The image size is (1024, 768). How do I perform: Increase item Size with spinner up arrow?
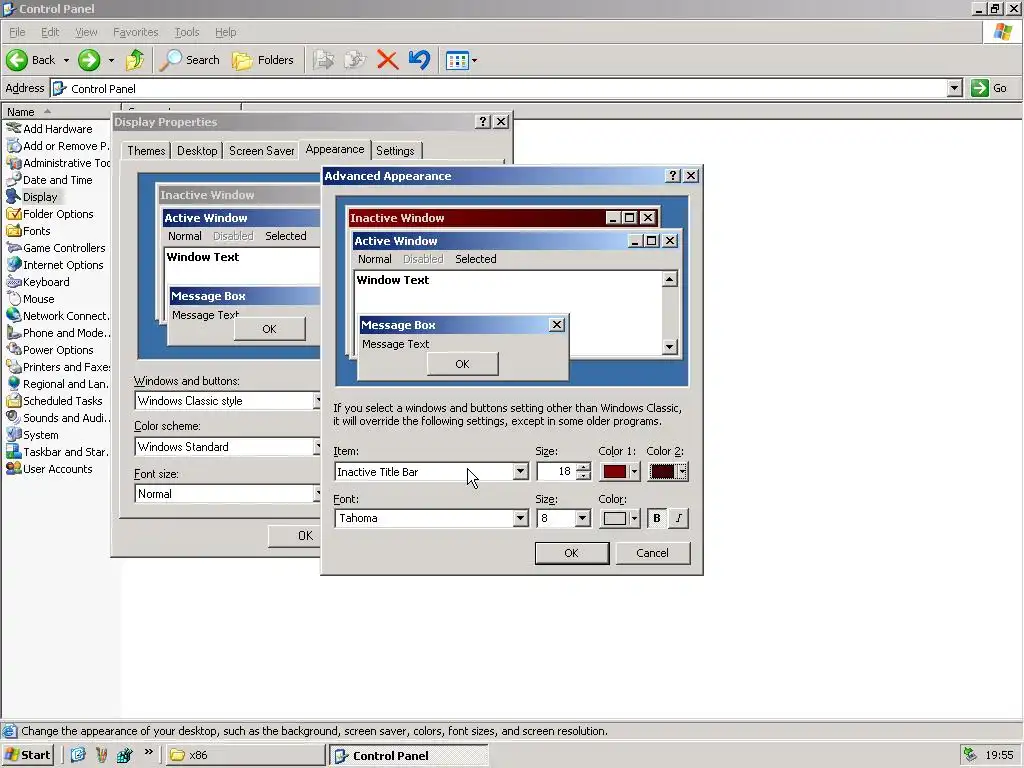[x=583, y=467]
